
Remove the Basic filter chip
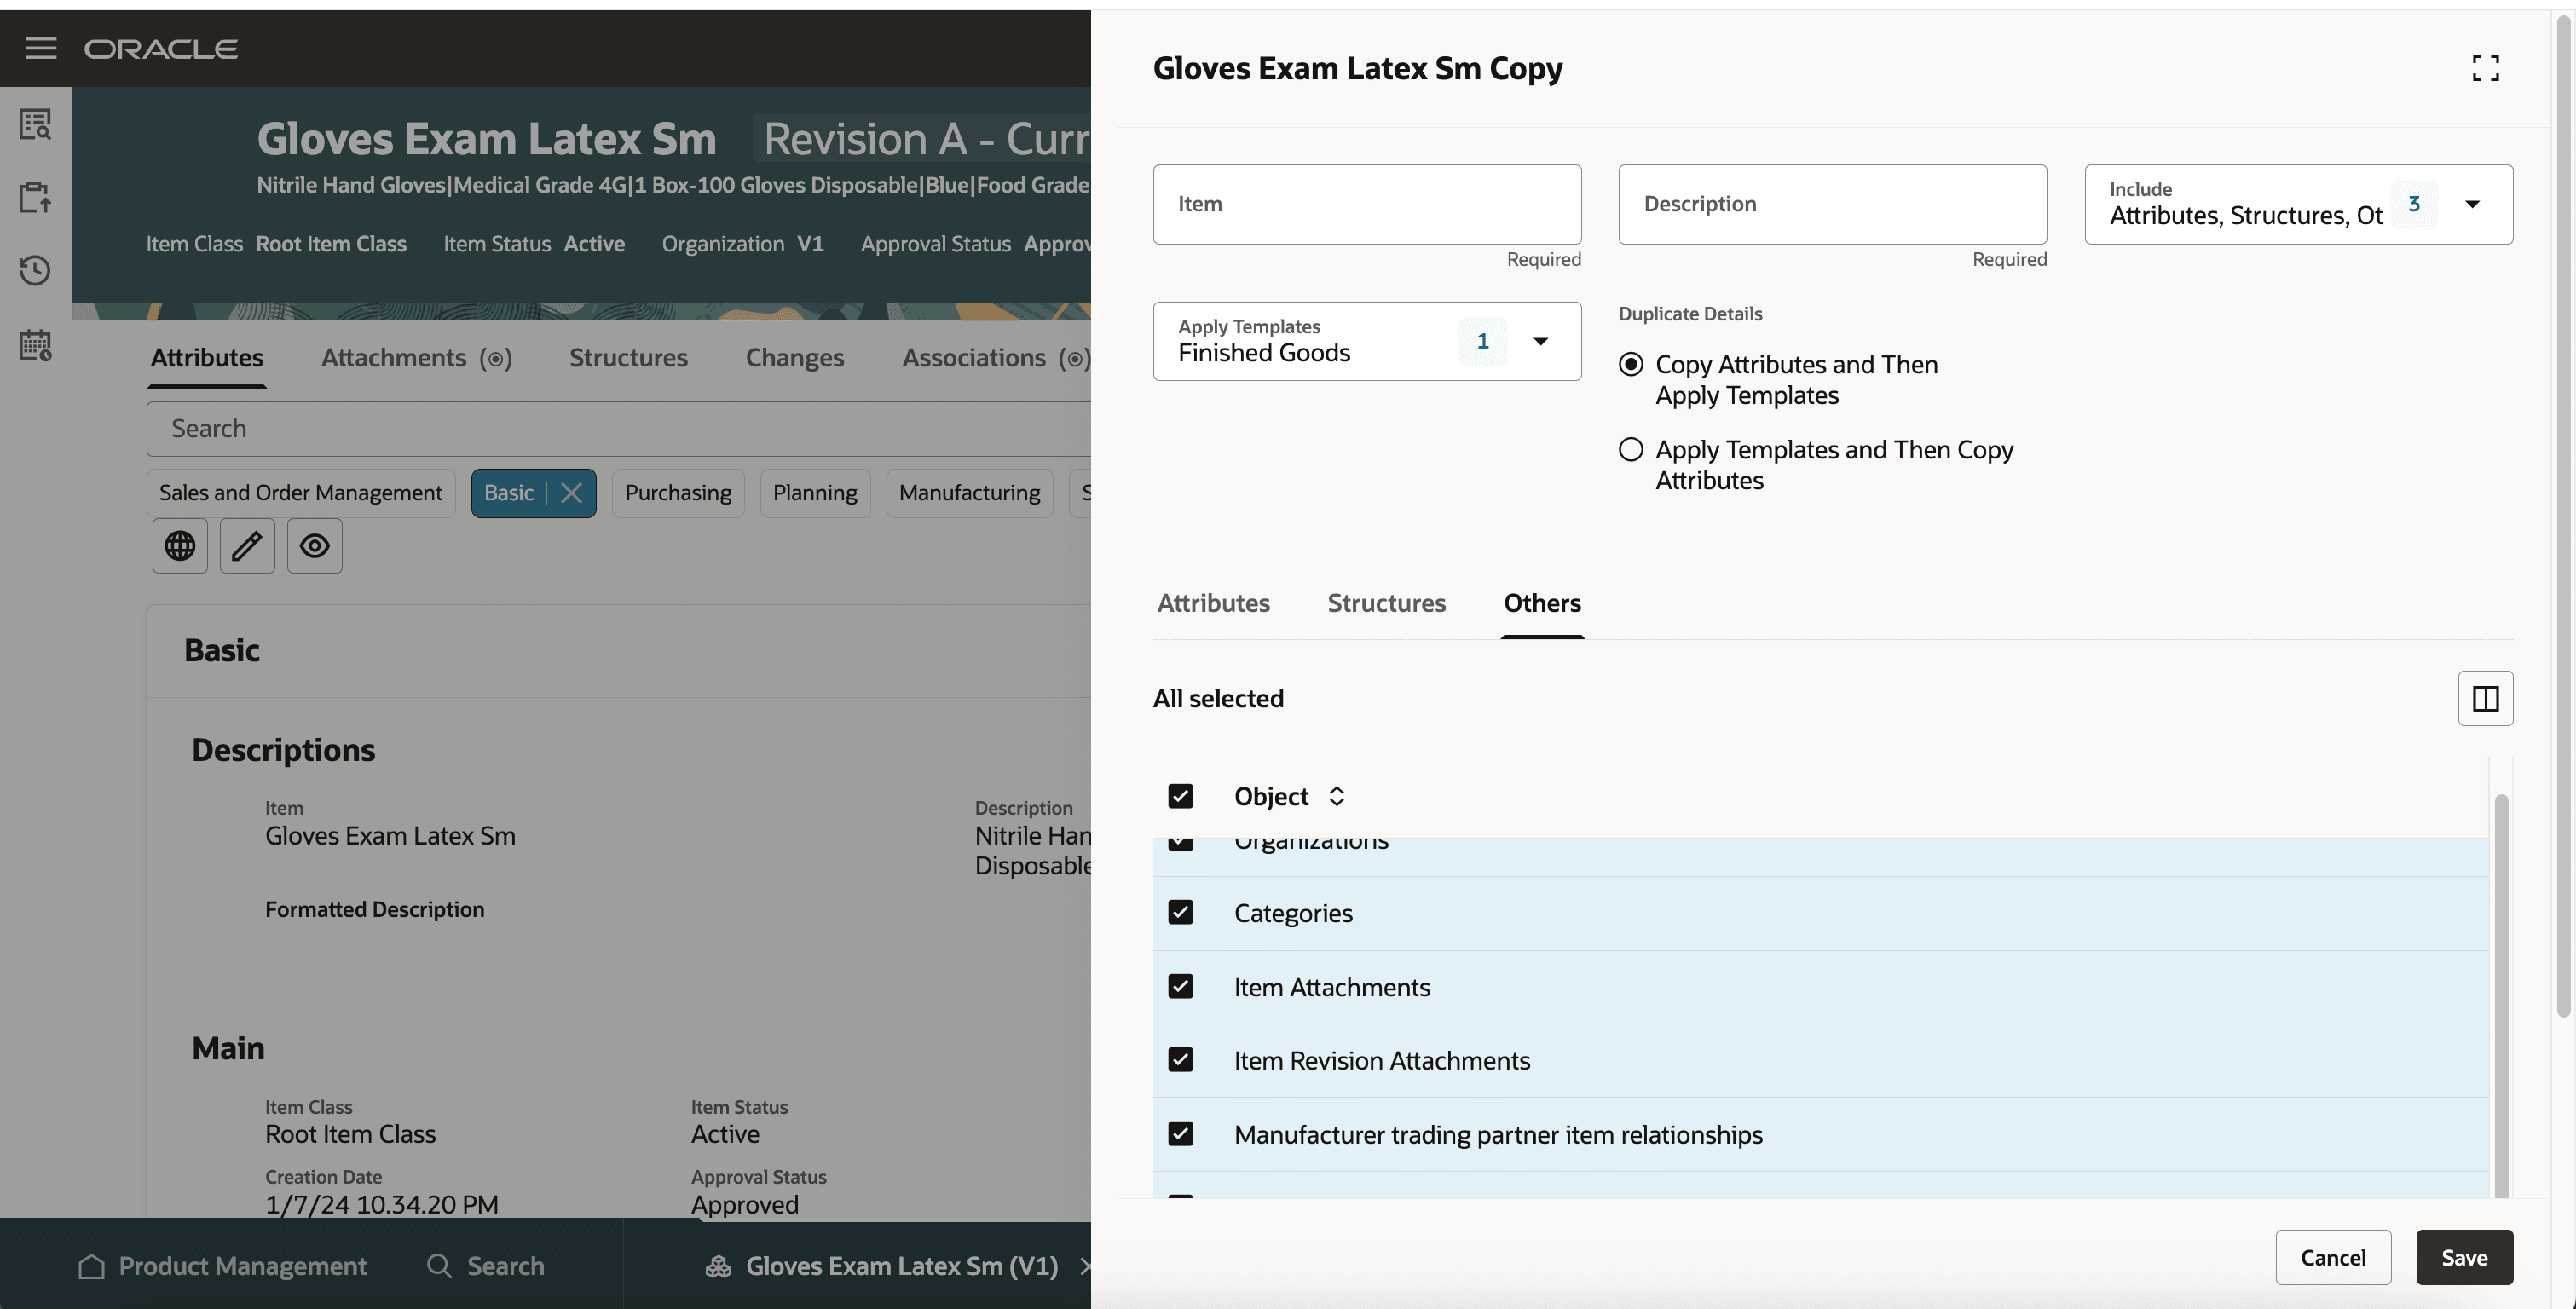571,493
